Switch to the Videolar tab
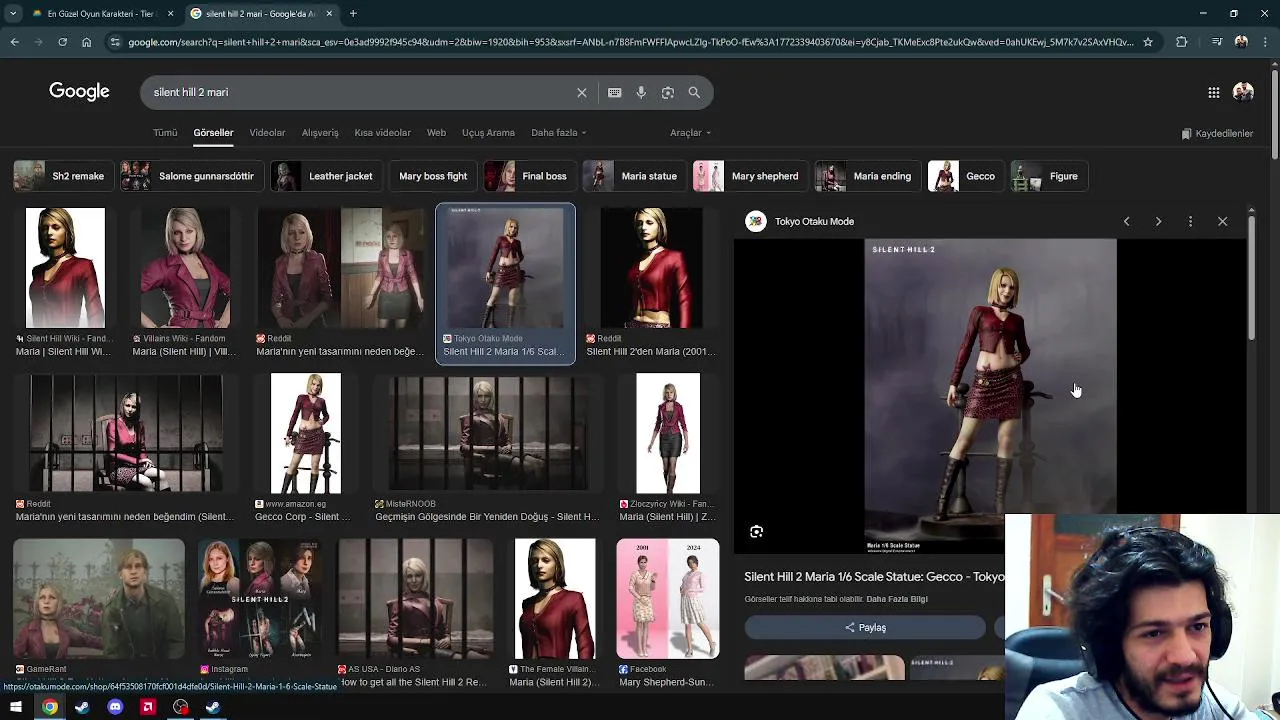 click(x=267, y=133)
